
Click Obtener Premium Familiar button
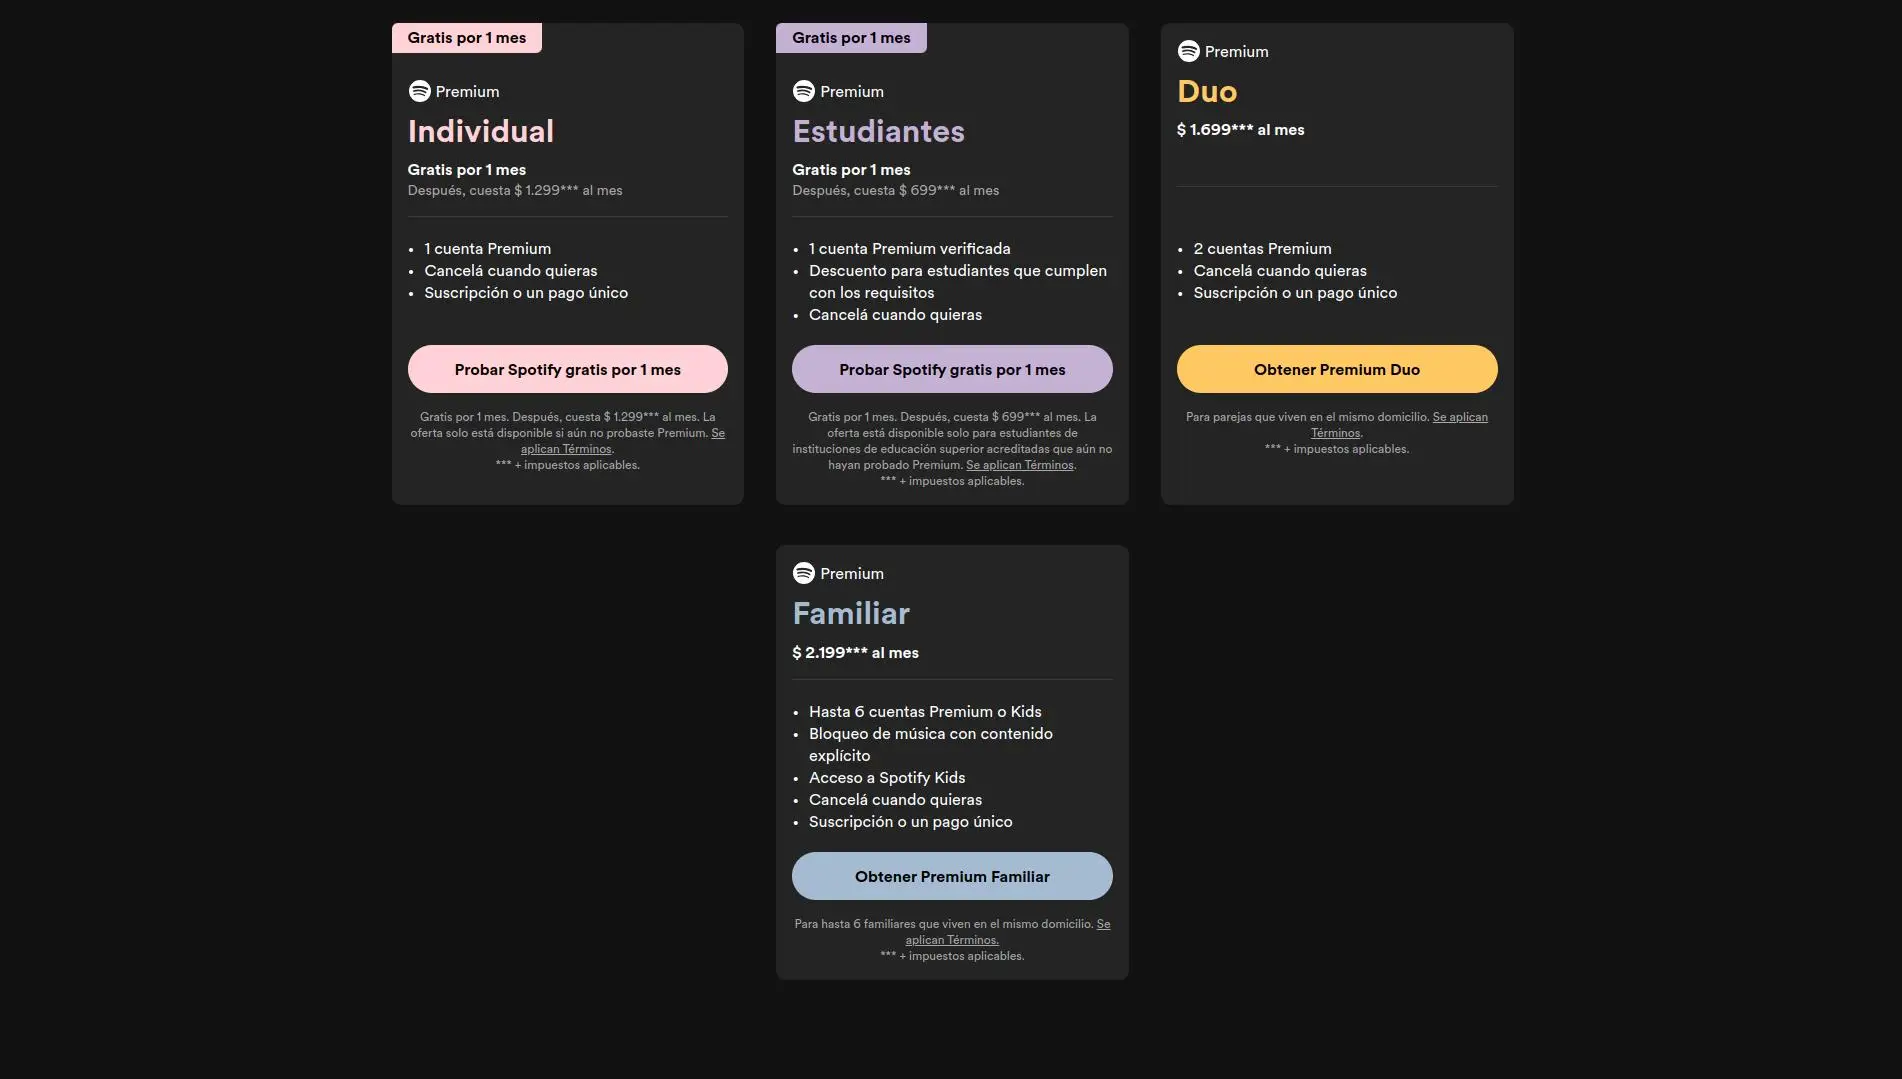[x=952, y=876]
